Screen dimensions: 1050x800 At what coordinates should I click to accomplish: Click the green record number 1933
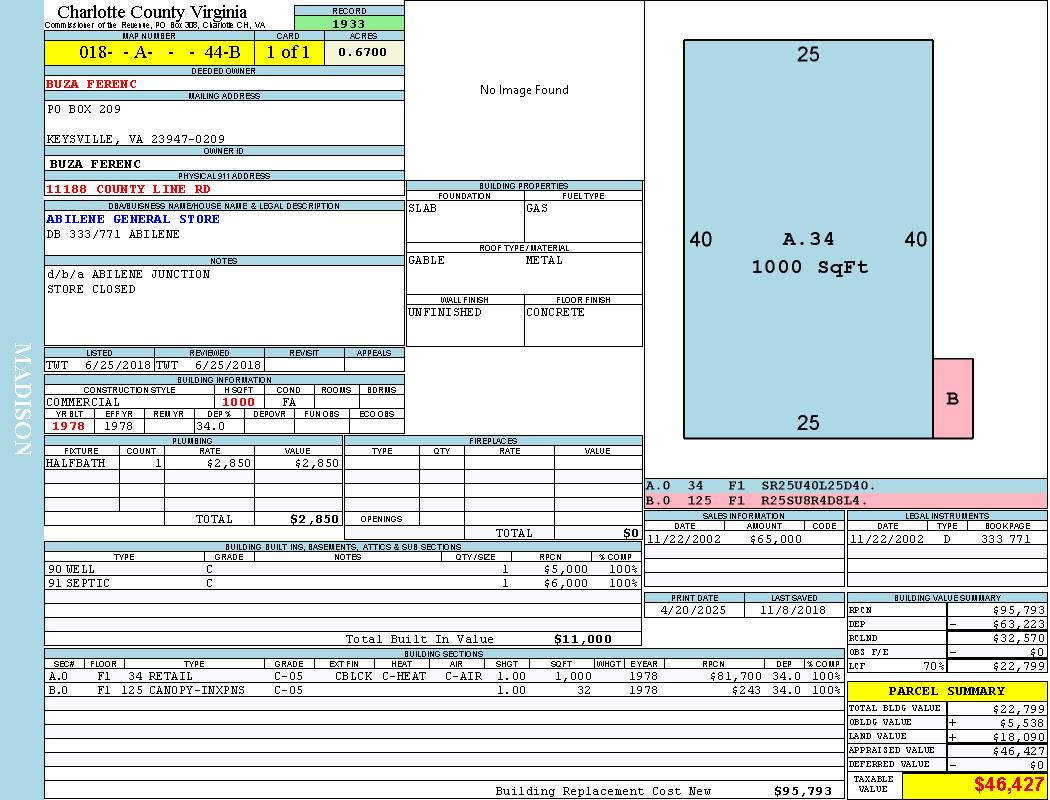coord(349,23)
